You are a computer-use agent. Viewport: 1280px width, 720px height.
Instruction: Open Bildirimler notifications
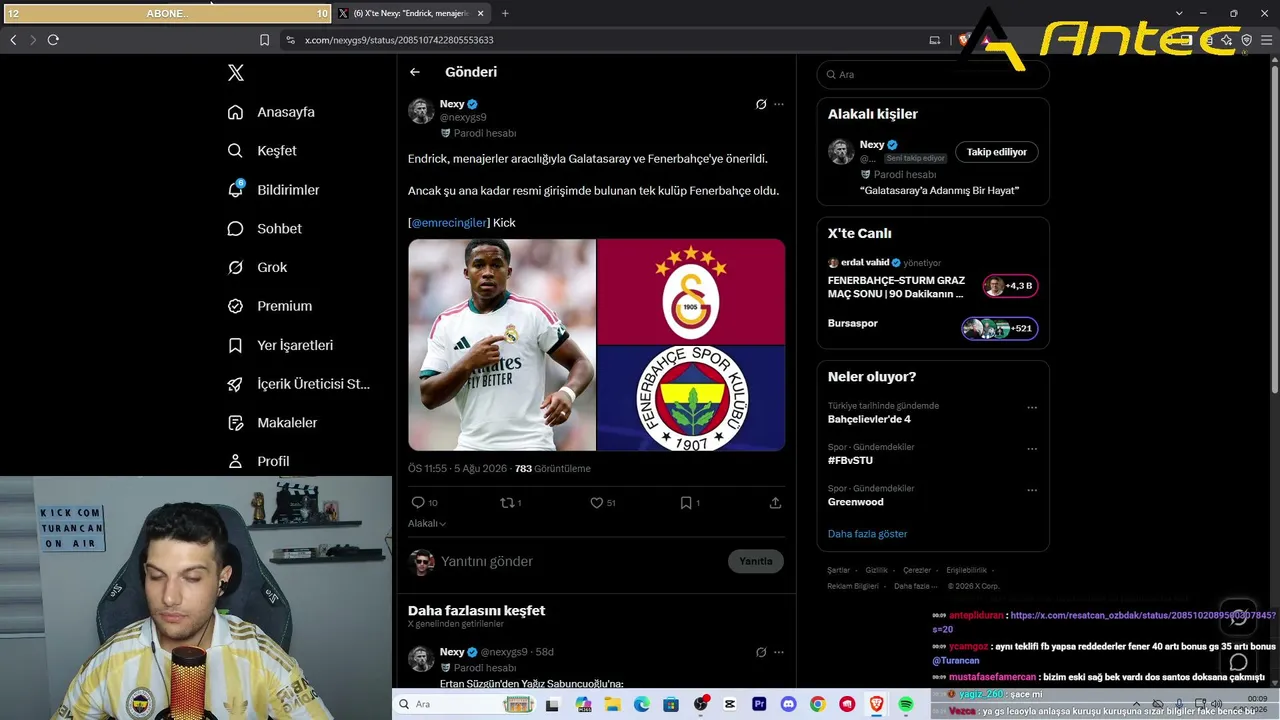273,190
